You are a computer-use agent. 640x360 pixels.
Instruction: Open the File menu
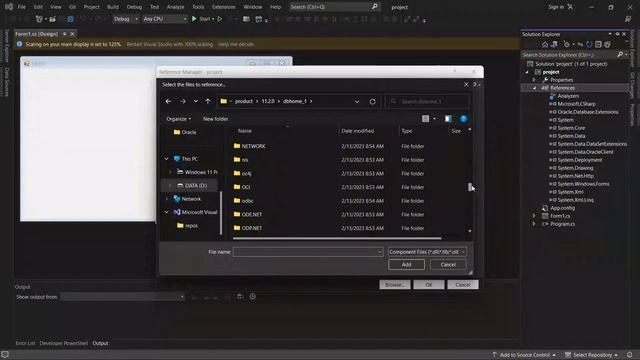pyautogui.click(x=22, y=7)
